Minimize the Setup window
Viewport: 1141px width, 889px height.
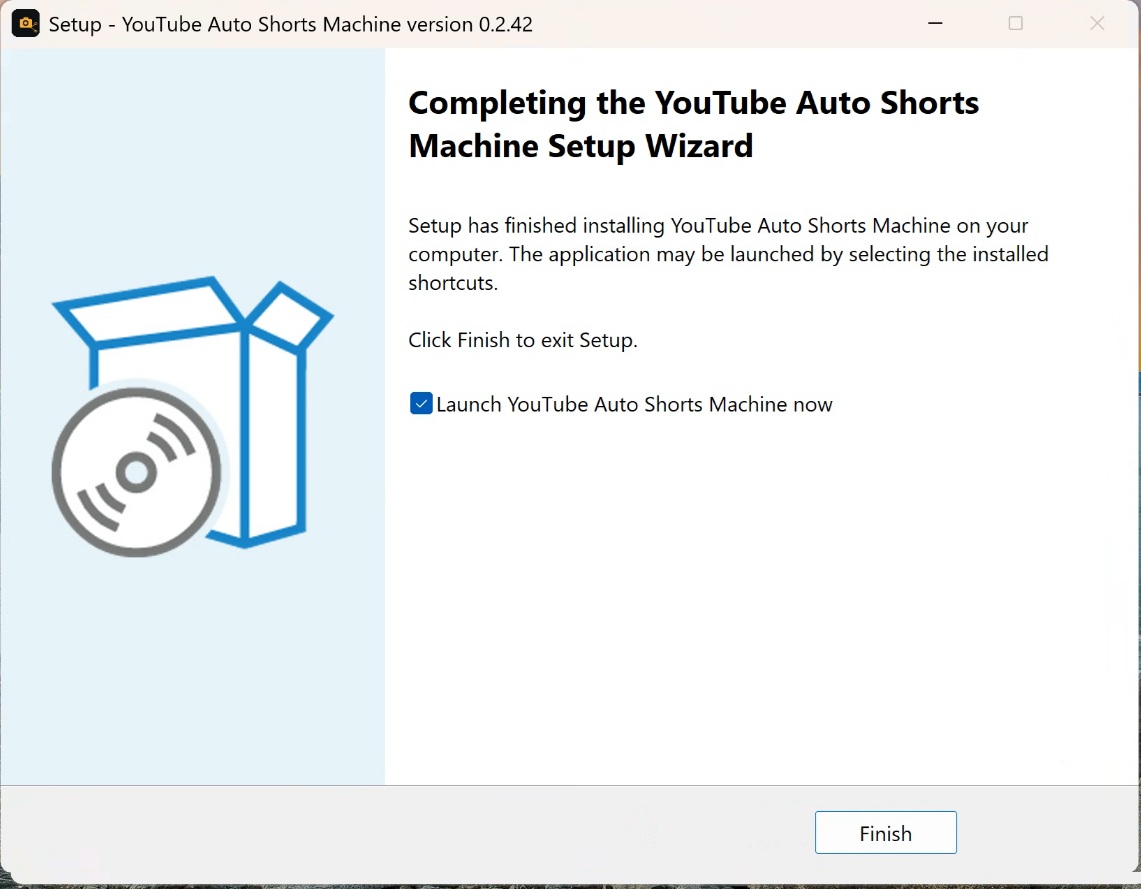(x=935, y=23)
